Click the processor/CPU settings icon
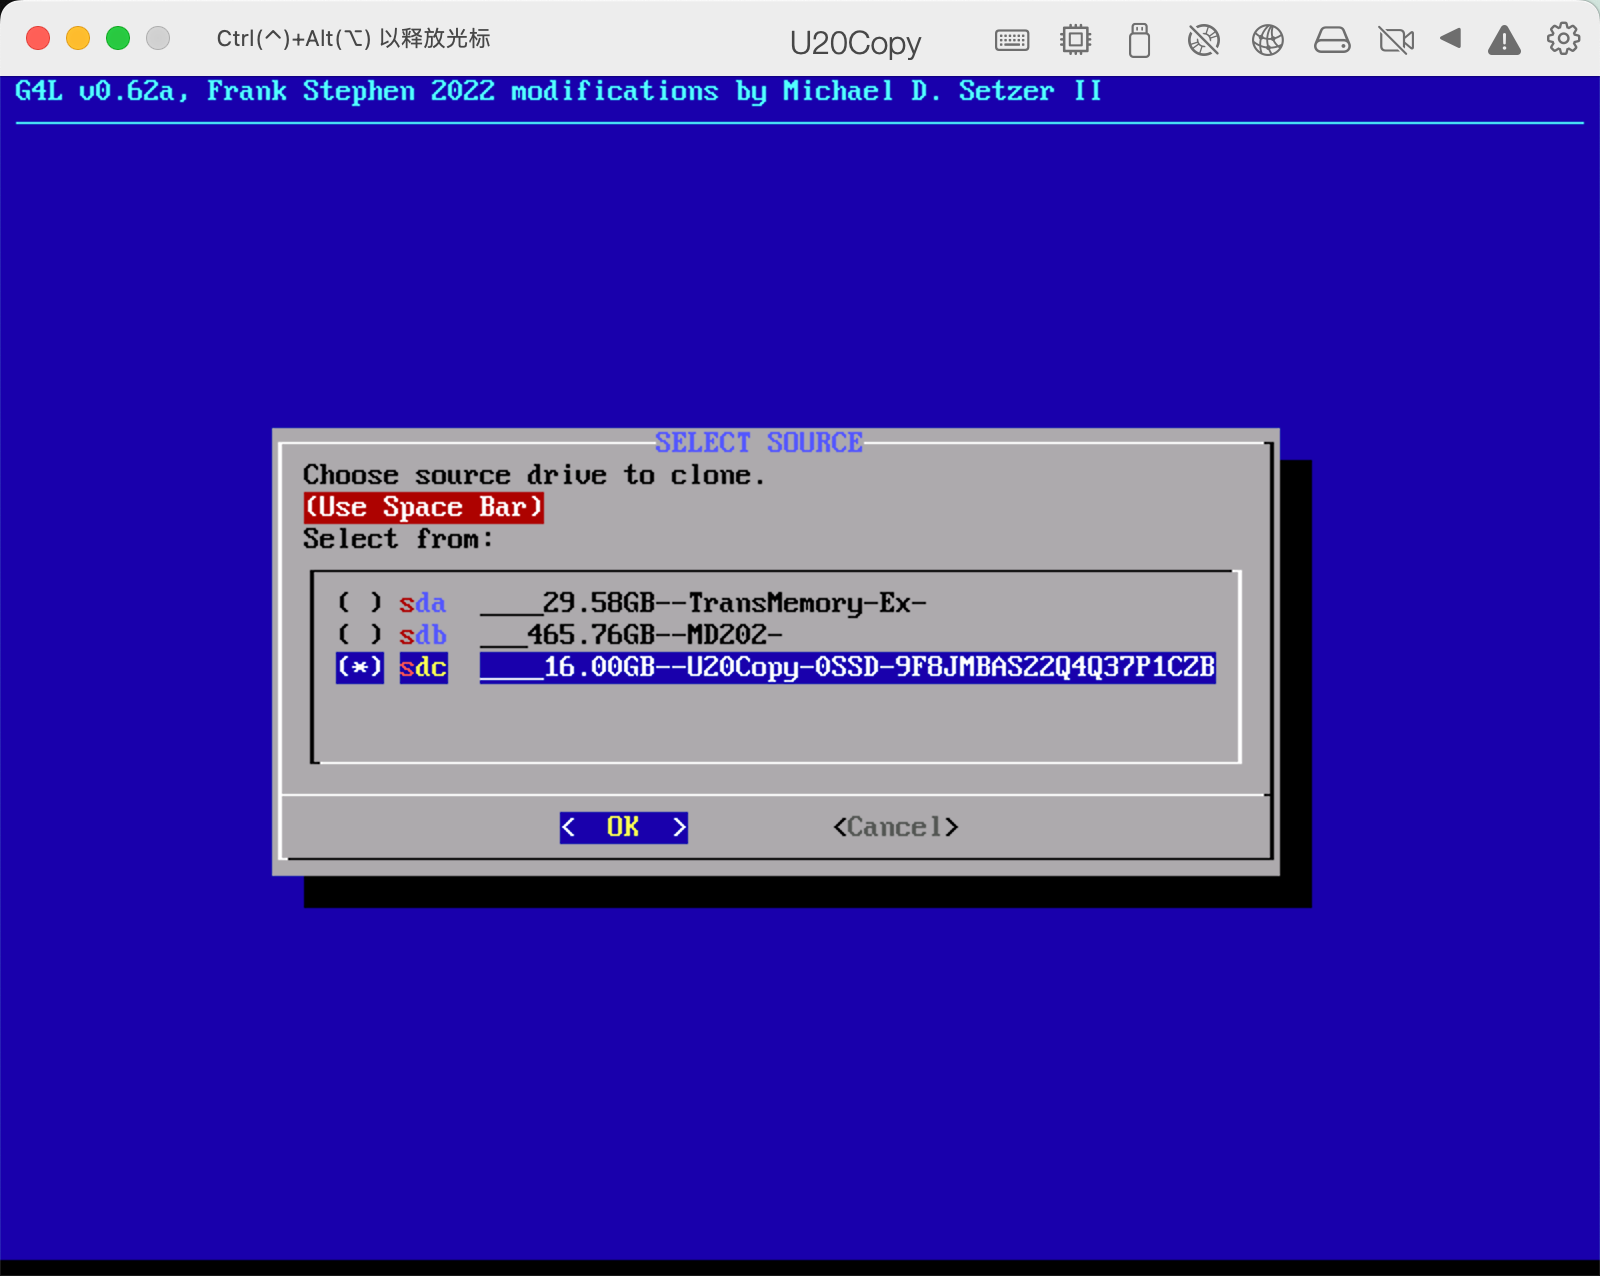The width and height of the screenshot is (1600, 1276). pos(1075,40)
